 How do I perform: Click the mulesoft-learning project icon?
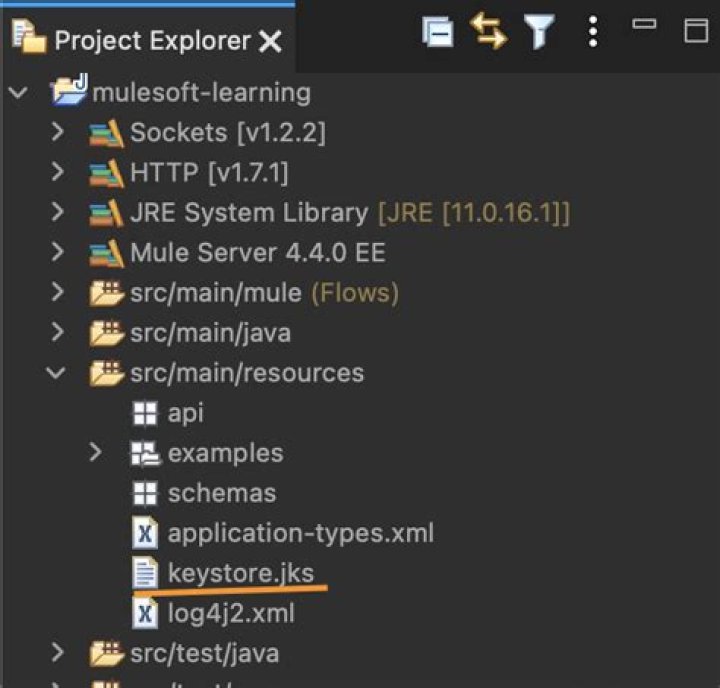69,90
